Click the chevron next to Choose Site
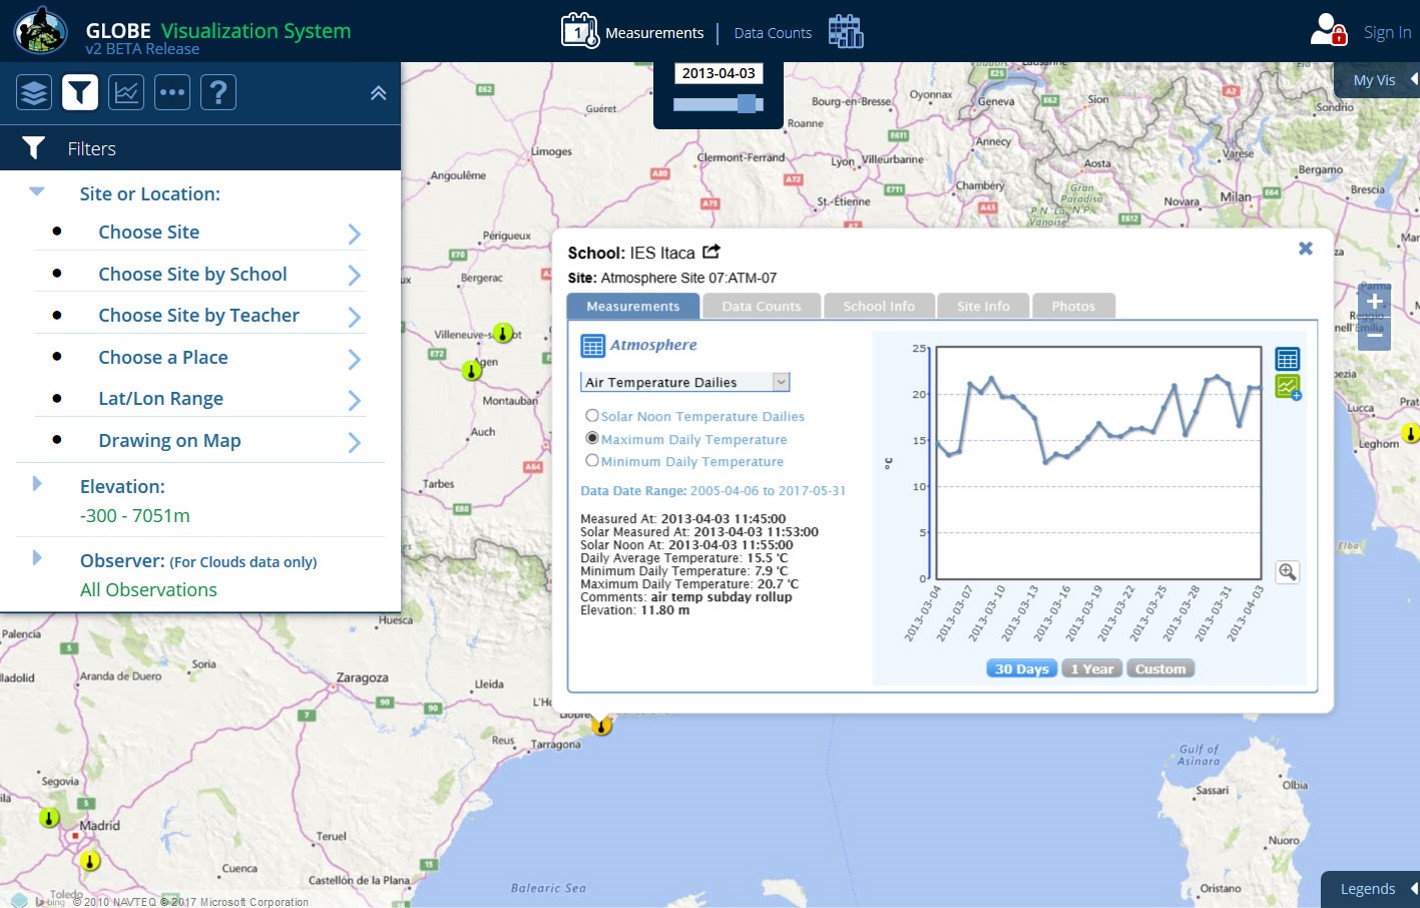This screenshot has width=1420, height=908. point(354,234)
